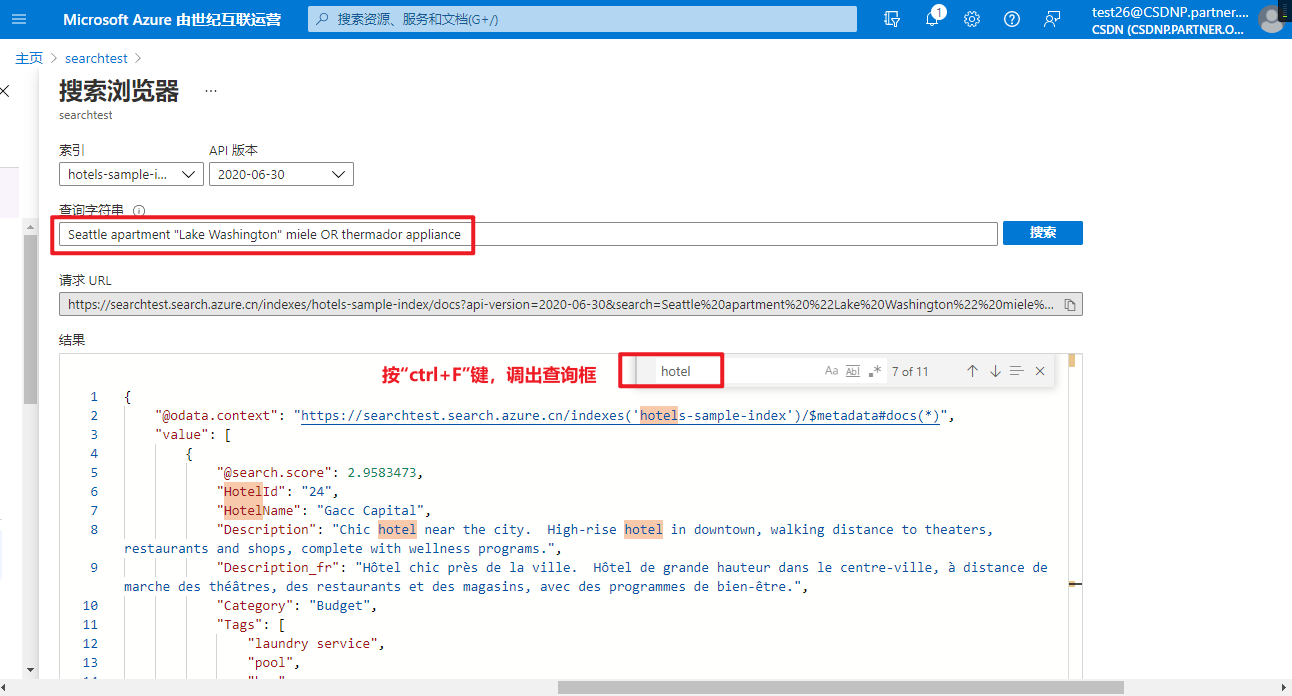Open the API 版本 2020-06-30 dropdown

(x=281, y=174)
